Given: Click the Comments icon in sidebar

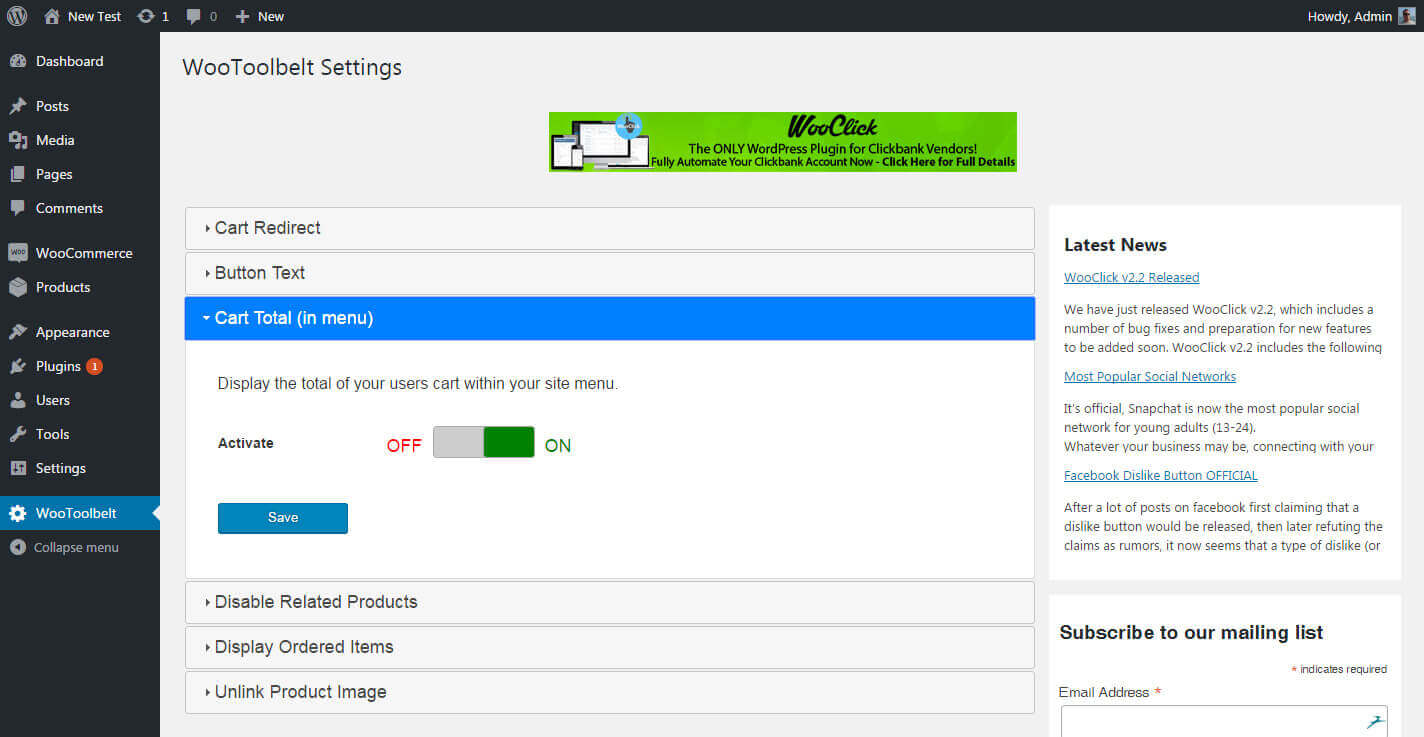Looking at the screenshot, I should (18, 208).
